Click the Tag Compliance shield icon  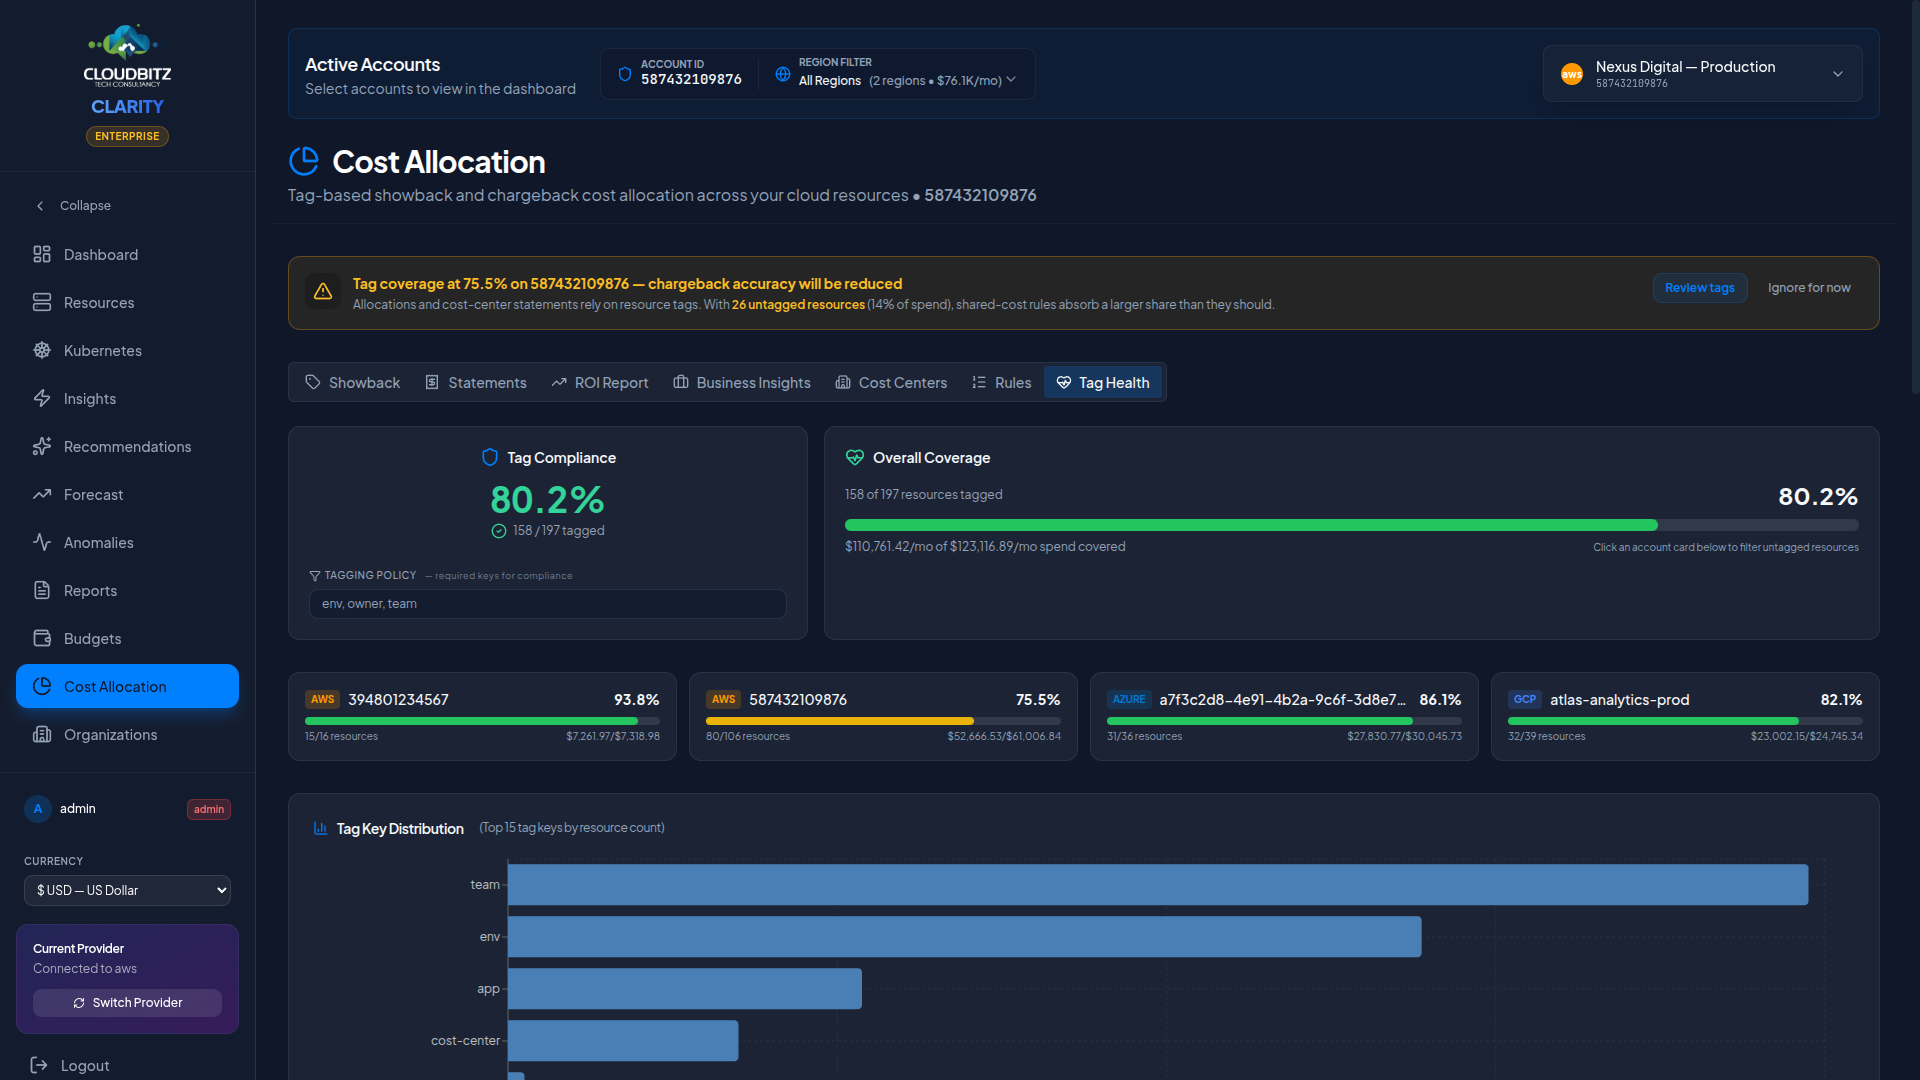[x=490, y=457]
